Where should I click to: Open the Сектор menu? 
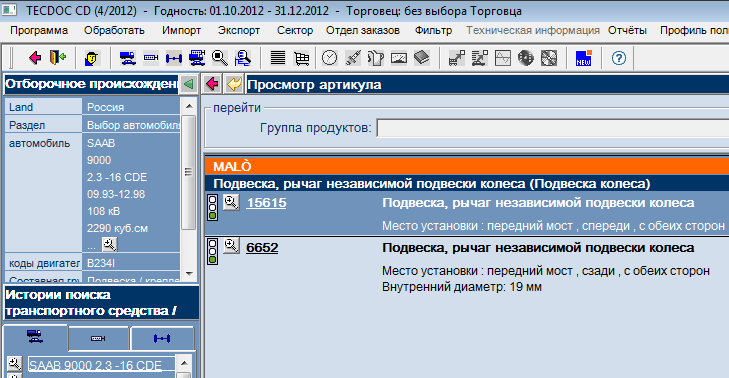point(295,30)
